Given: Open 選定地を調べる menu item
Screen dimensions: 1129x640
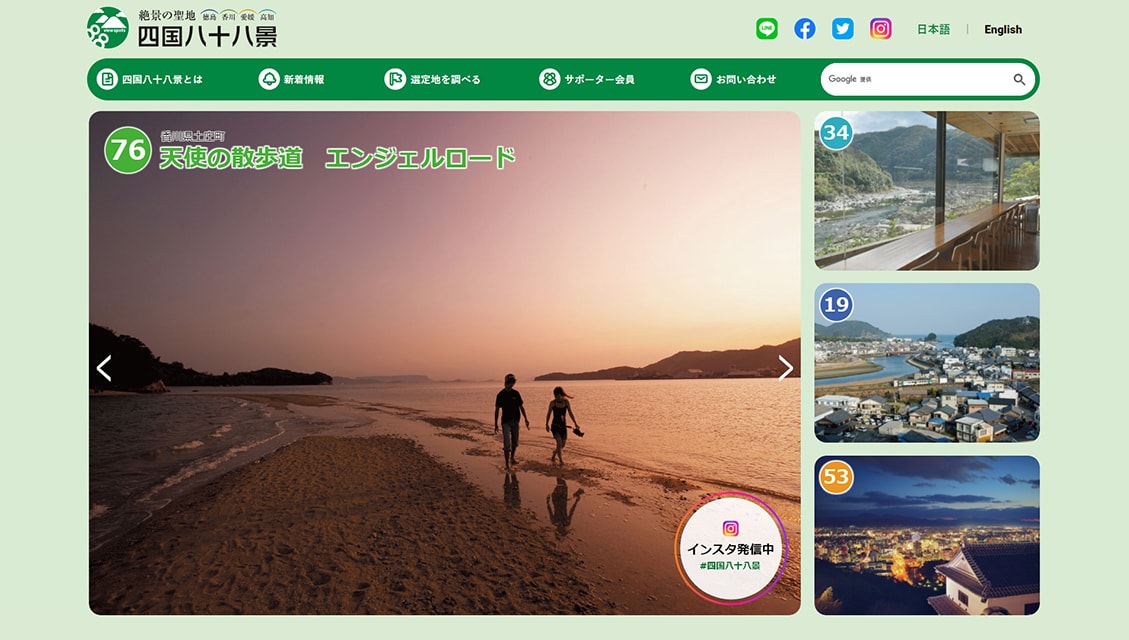Looking at the screenshot, I should coord(433,80).
